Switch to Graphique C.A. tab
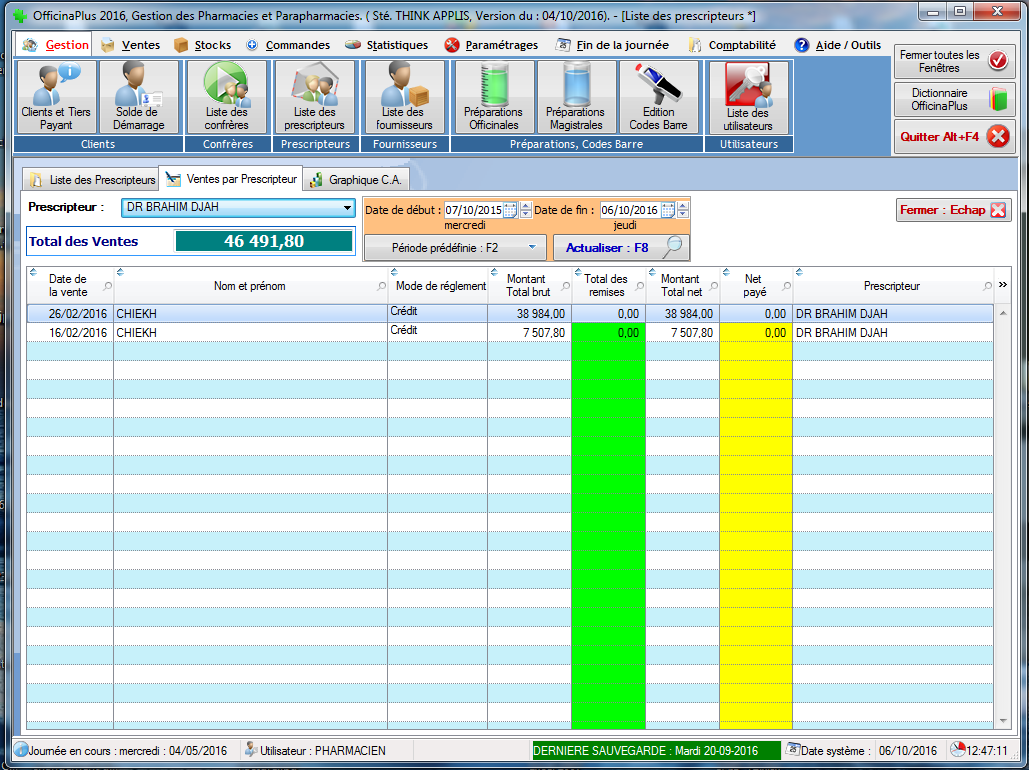The image size is (1029, 770). pos(355,180)
